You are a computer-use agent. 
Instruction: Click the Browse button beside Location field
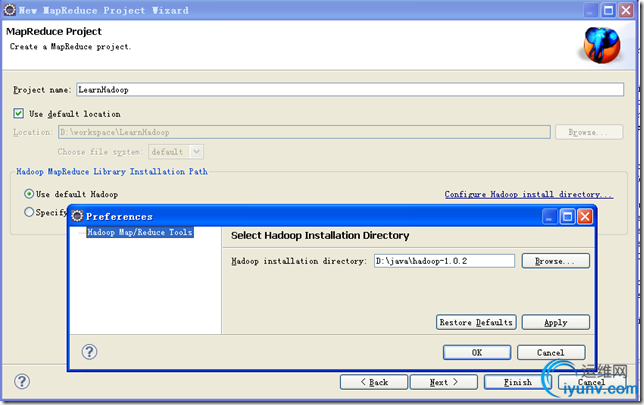tap(589, 132)
